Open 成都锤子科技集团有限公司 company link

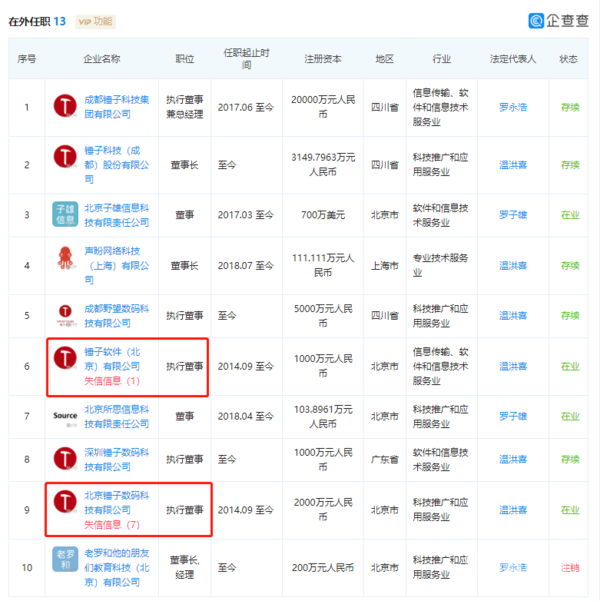coord(117,107)
